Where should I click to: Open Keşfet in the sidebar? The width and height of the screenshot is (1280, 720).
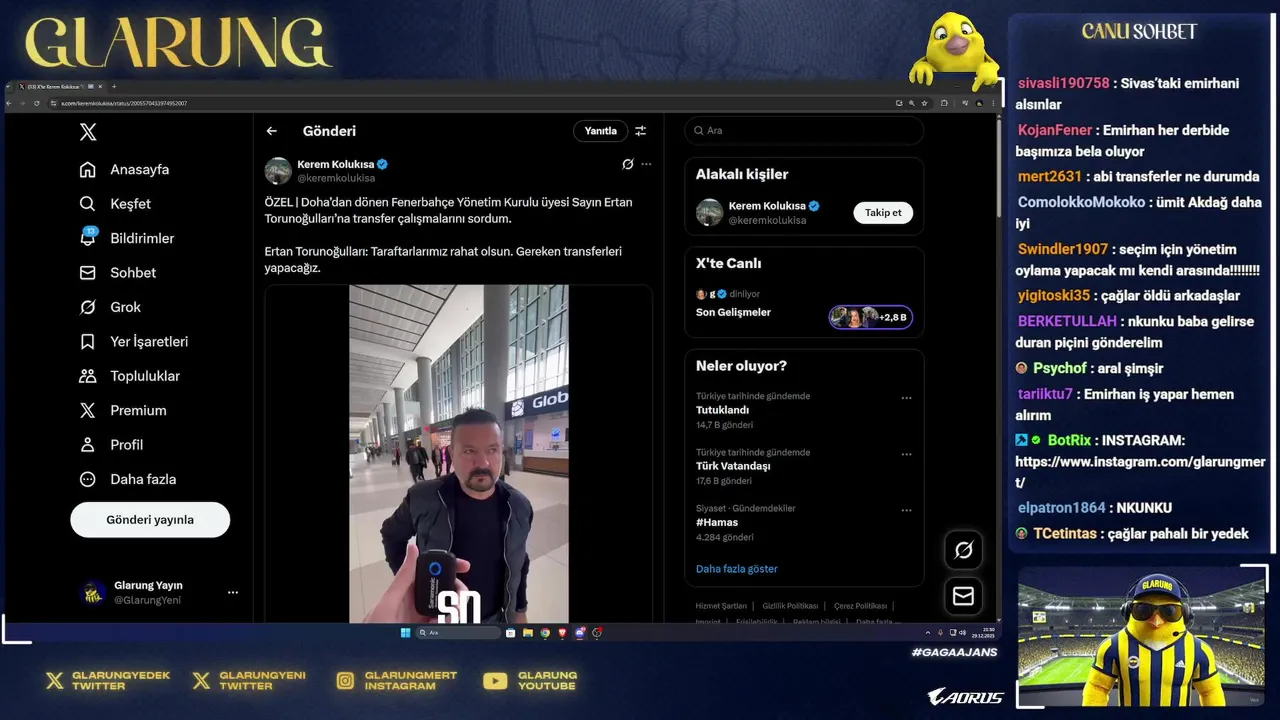coord(115,204)
